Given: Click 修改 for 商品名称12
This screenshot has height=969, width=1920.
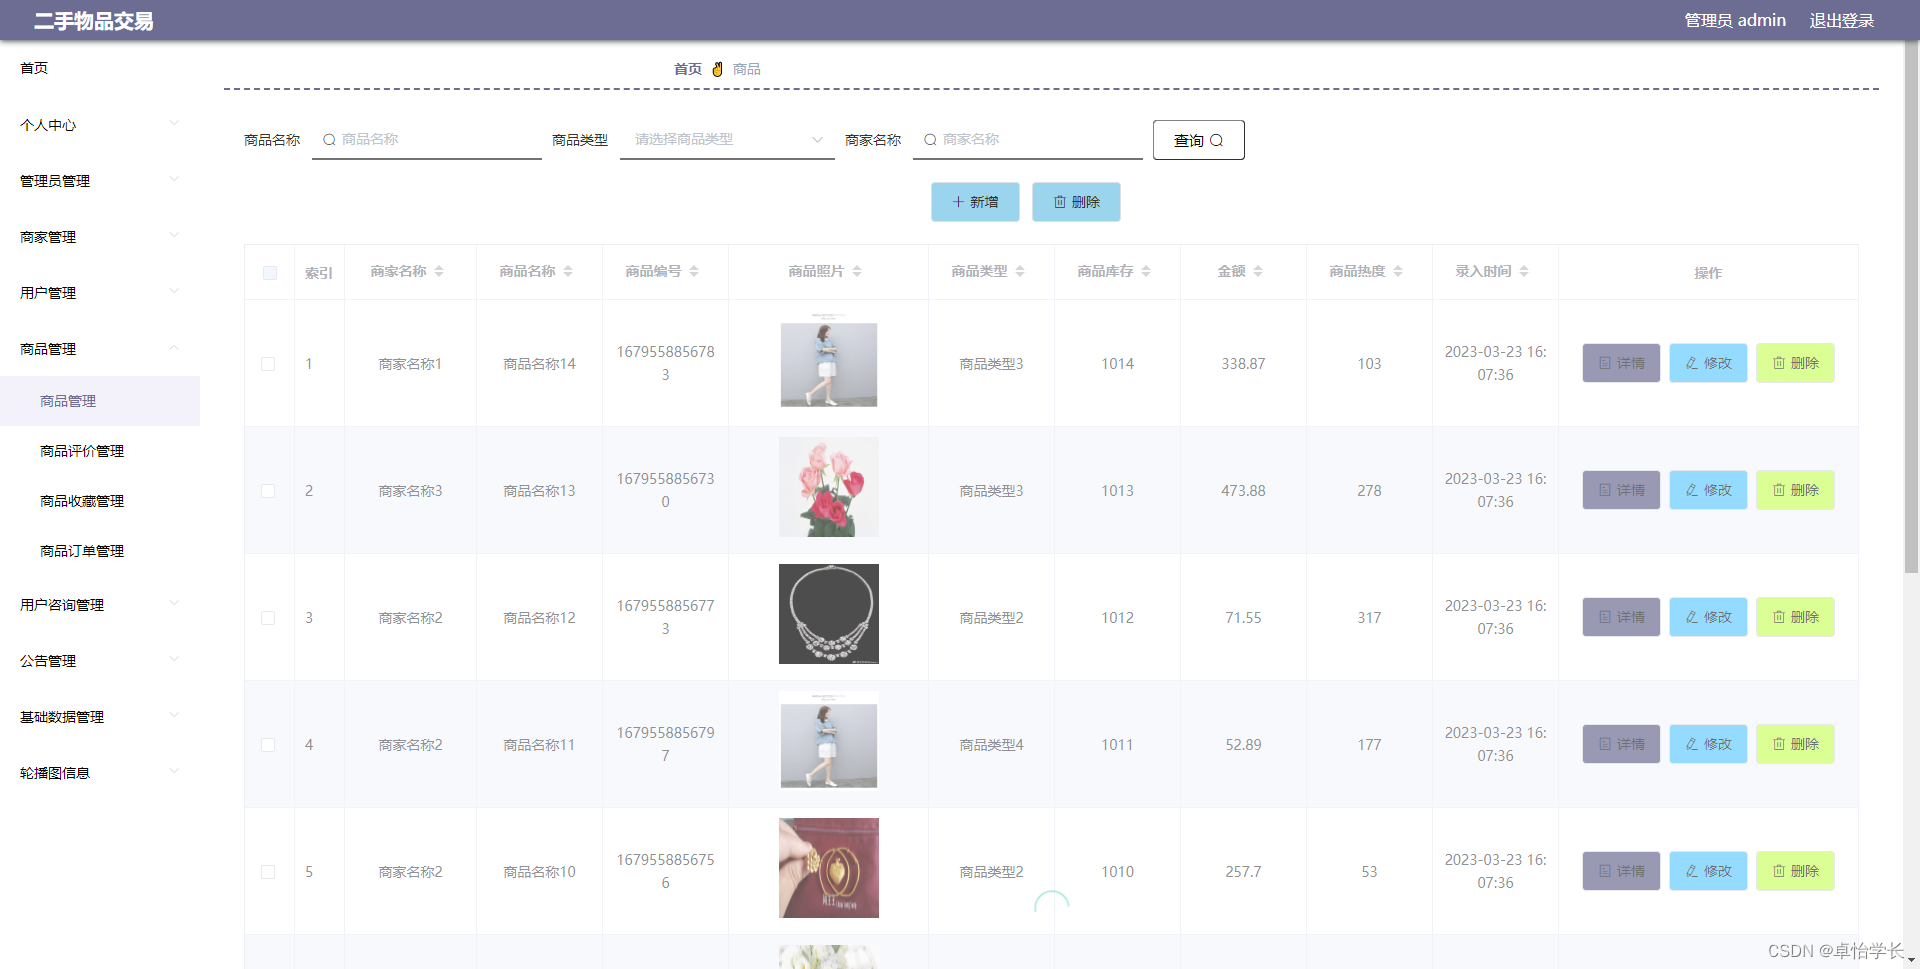Looking at the screenshot, I should tap(1708, 617).
